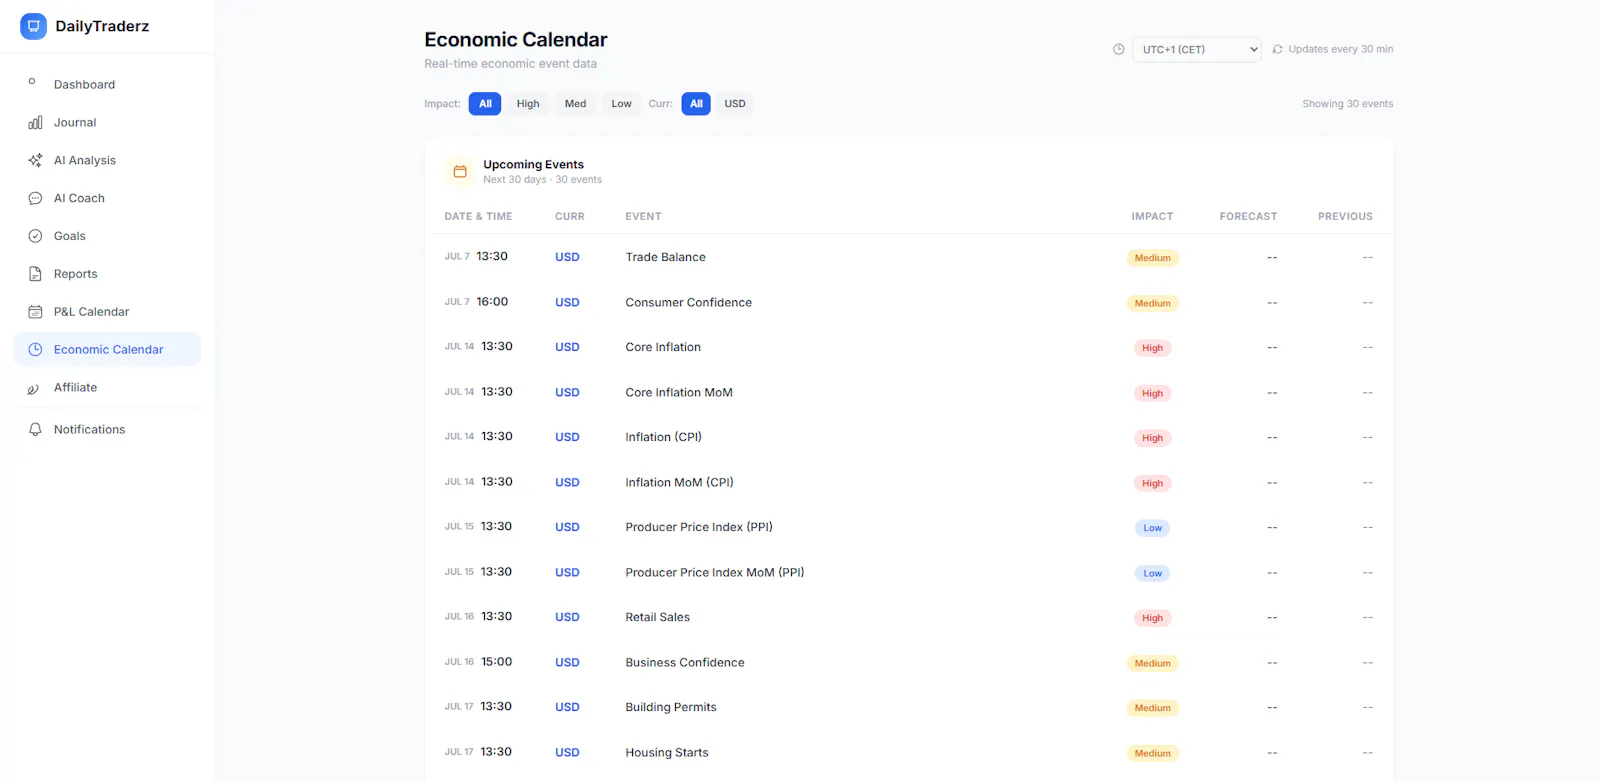Click the Business Confidence event
The image size is (1600, 781).
pos(685,662)
